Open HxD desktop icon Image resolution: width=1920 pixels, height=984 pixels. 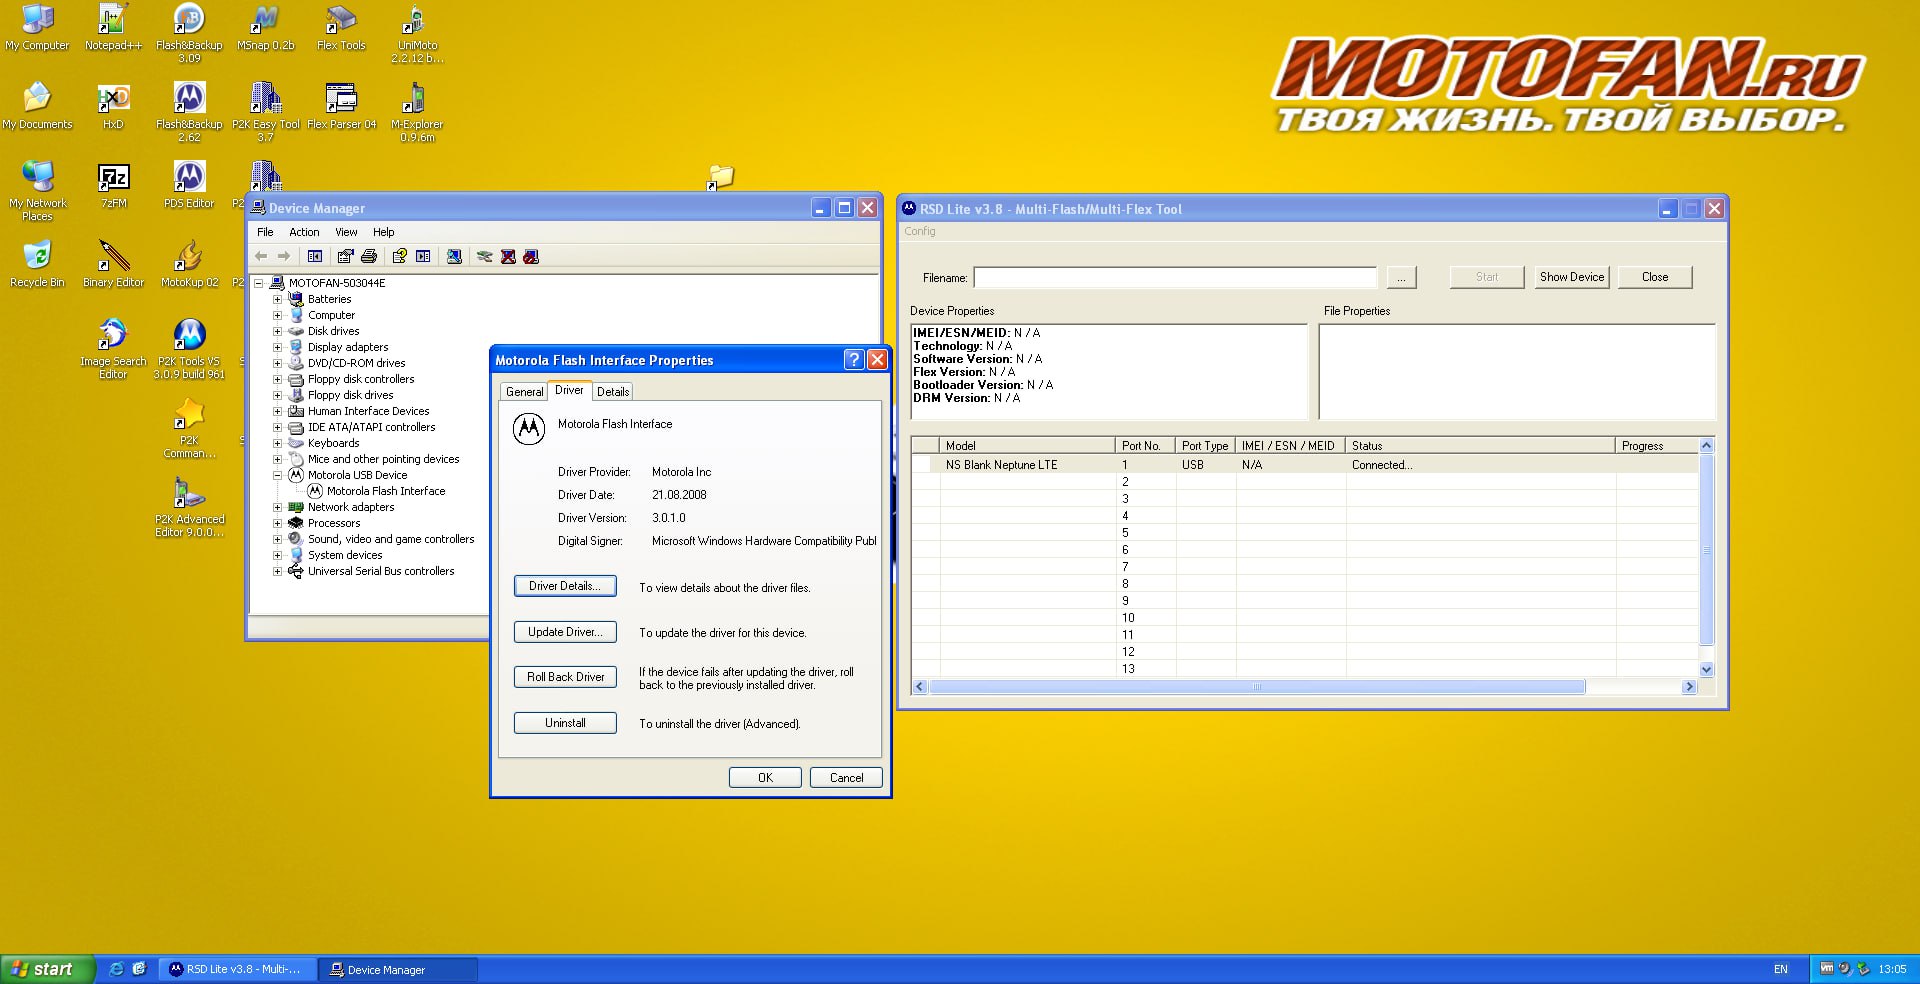click(x=113, y=106)
